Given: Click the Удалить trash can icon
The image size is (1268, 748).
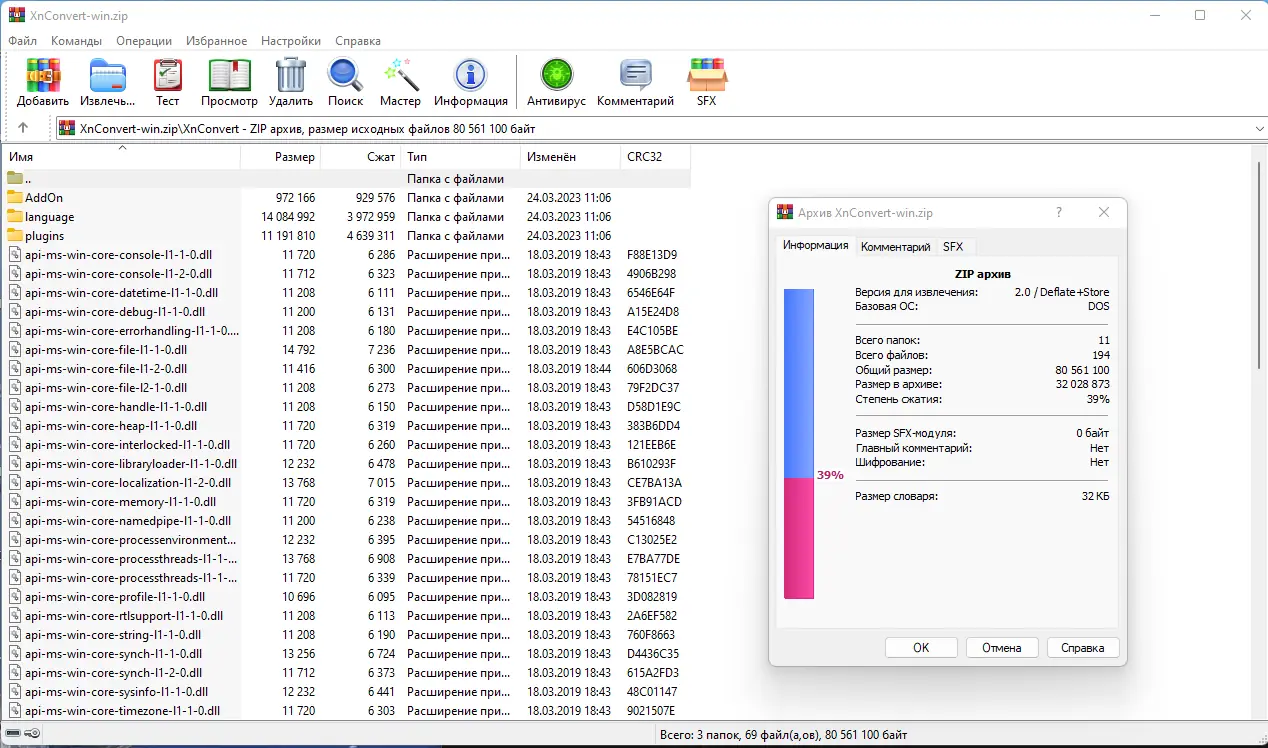Looking at the screenshot, I should [x=291, y=76].
